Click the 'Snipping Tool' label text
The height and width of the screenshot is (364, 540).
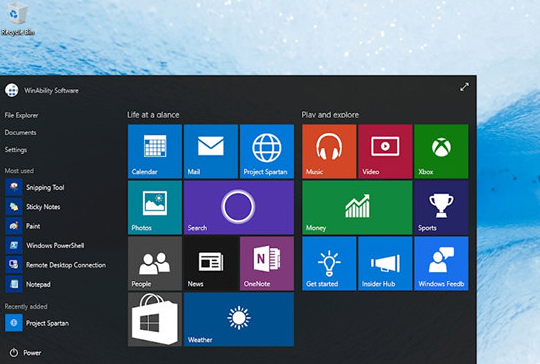point(45,187)
